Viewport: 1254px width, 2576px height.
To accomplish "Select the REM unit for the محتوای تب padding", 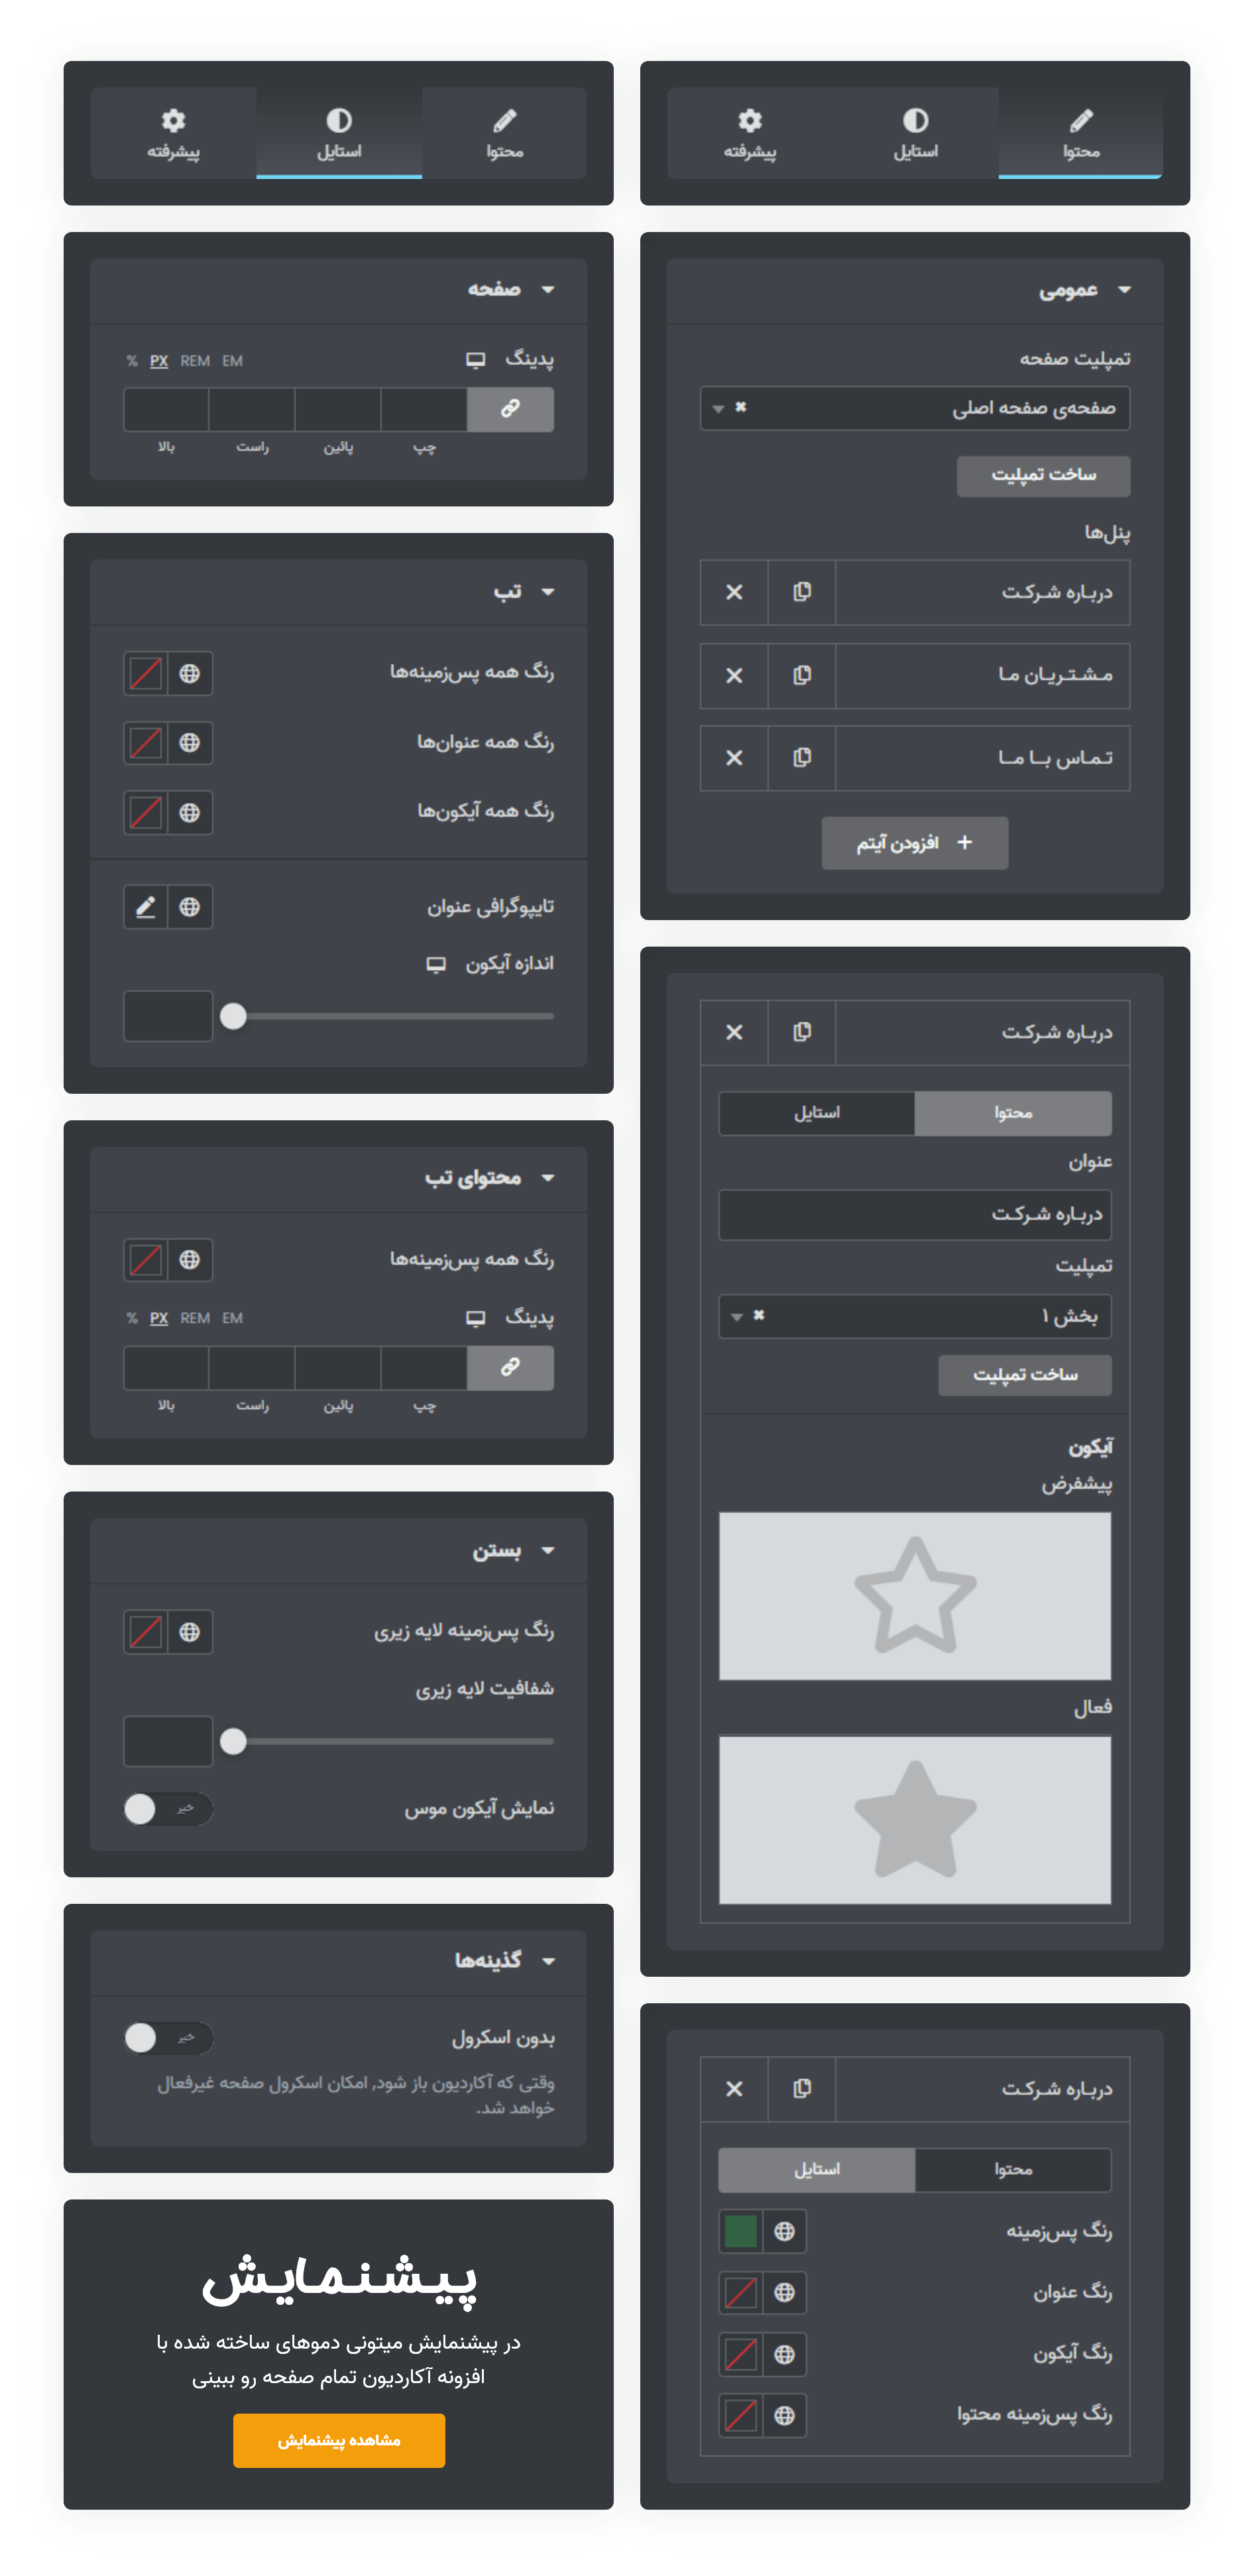I will tap(195, 1318).
